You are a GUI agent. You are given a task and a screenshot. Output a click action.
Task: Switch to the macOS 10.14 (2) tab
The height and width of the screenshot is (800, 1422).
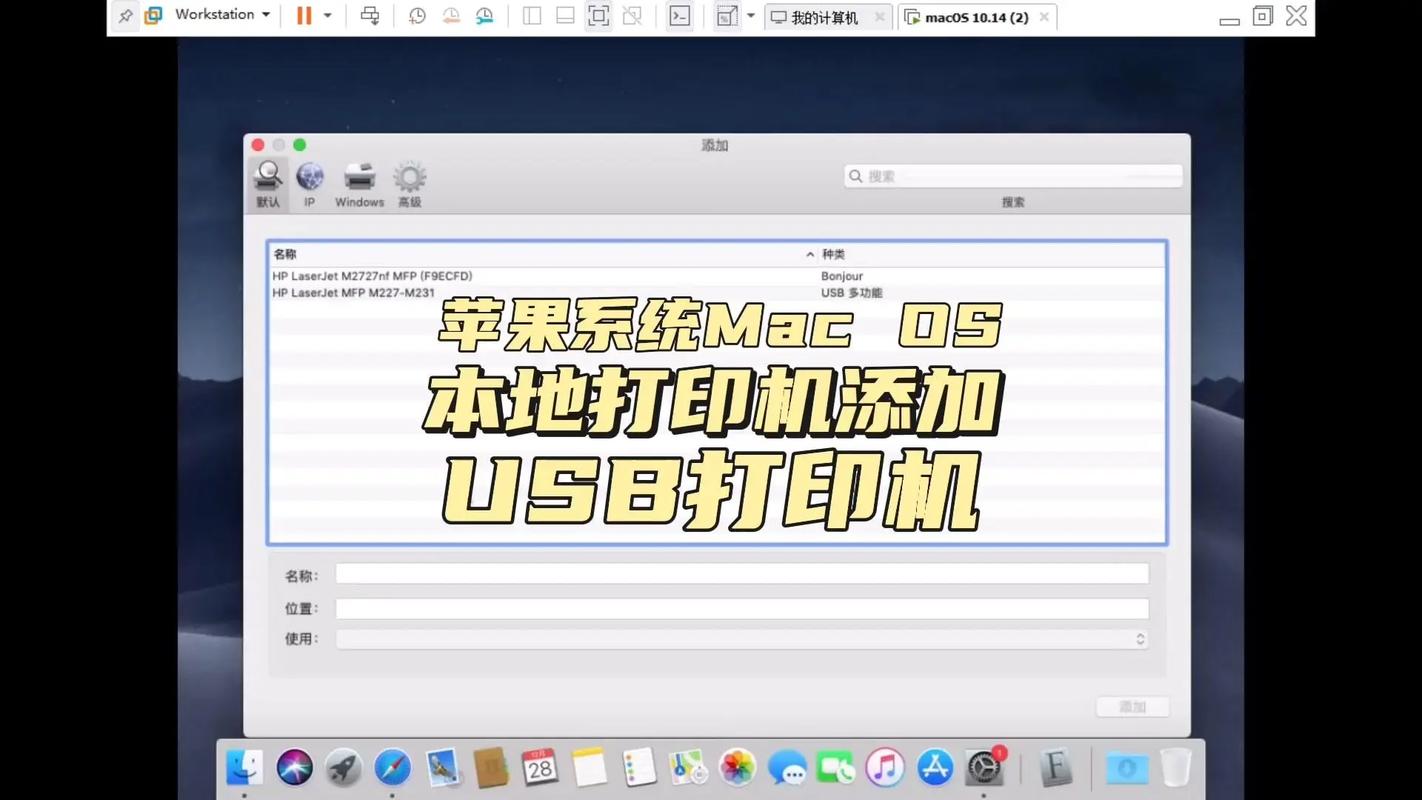[975, 17]
